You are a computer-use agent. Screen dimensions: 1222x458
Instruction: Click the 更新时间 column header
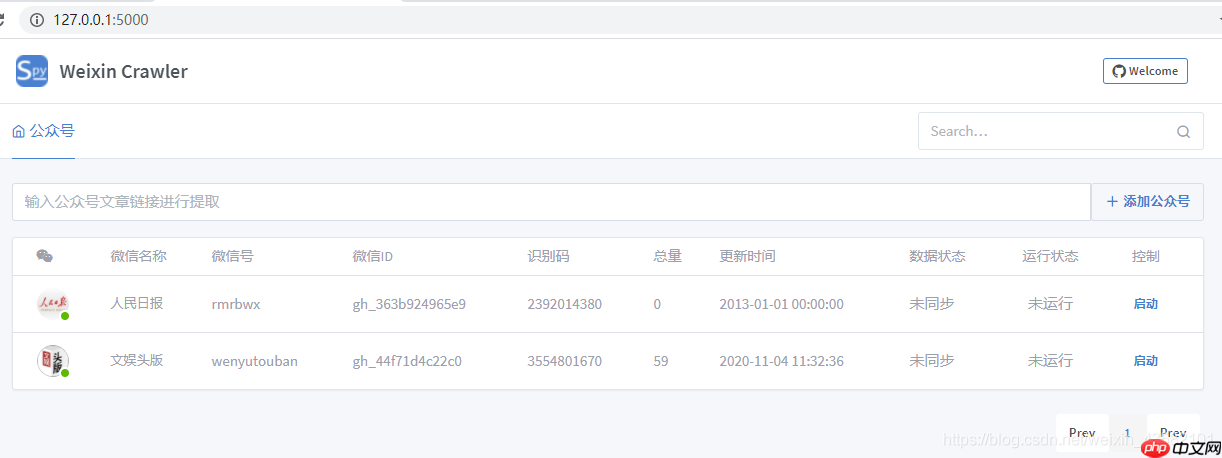[x=747, y=256]
